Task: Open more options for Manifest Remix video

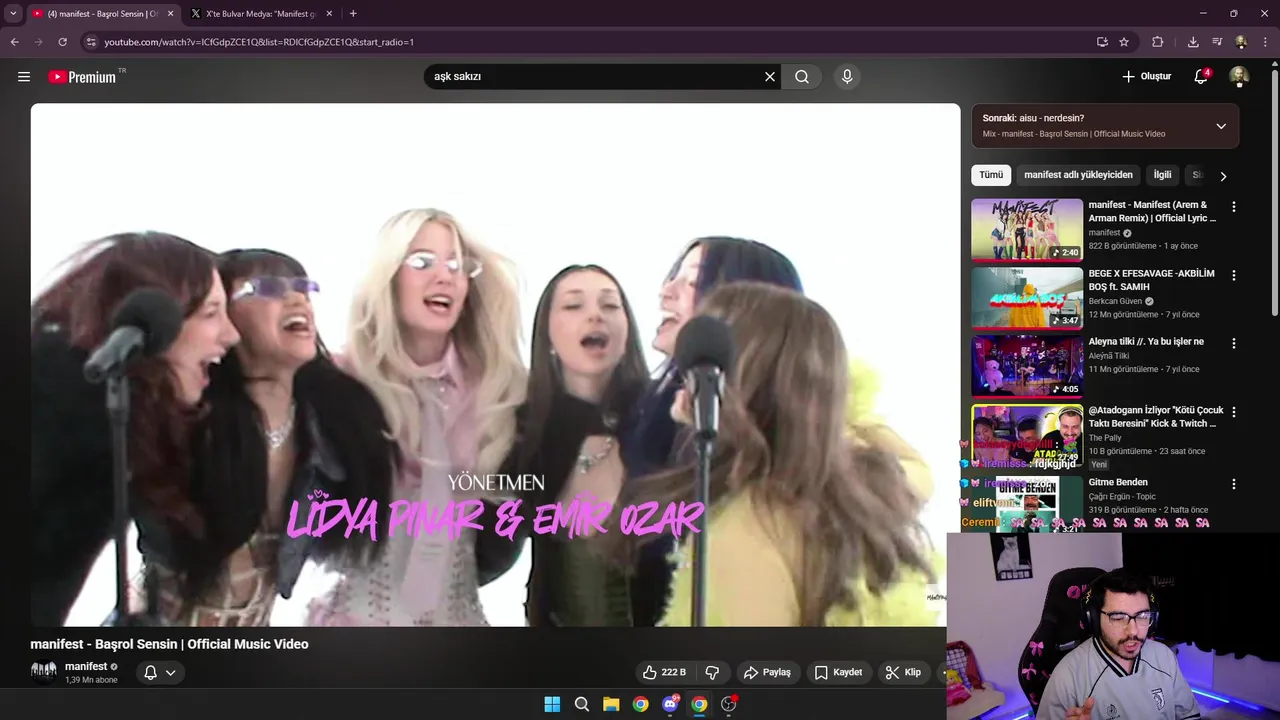Action: pyautogui.click(x=1234, y=207)
